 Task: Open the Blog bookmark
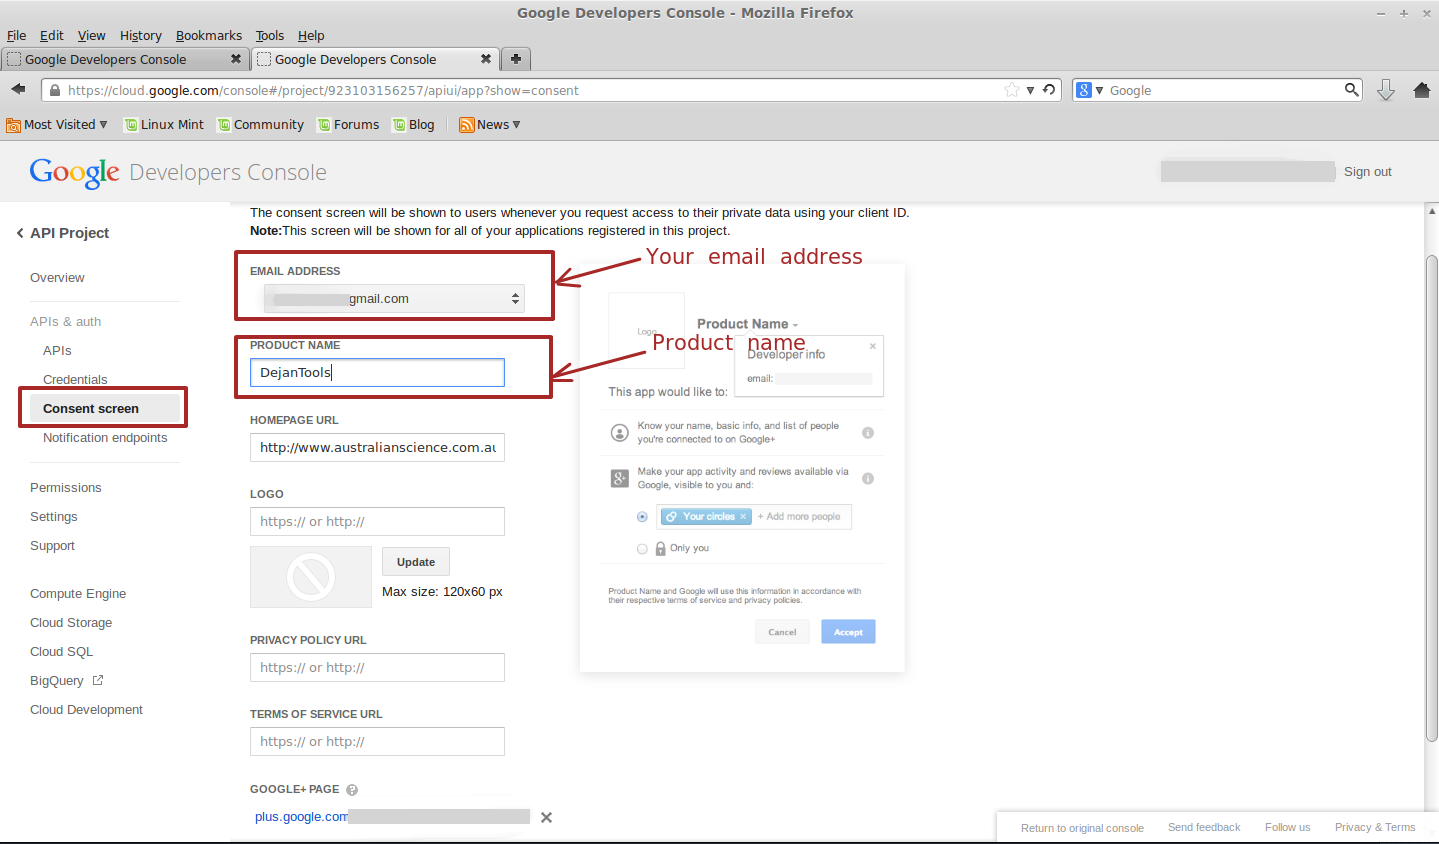(414, 125)
